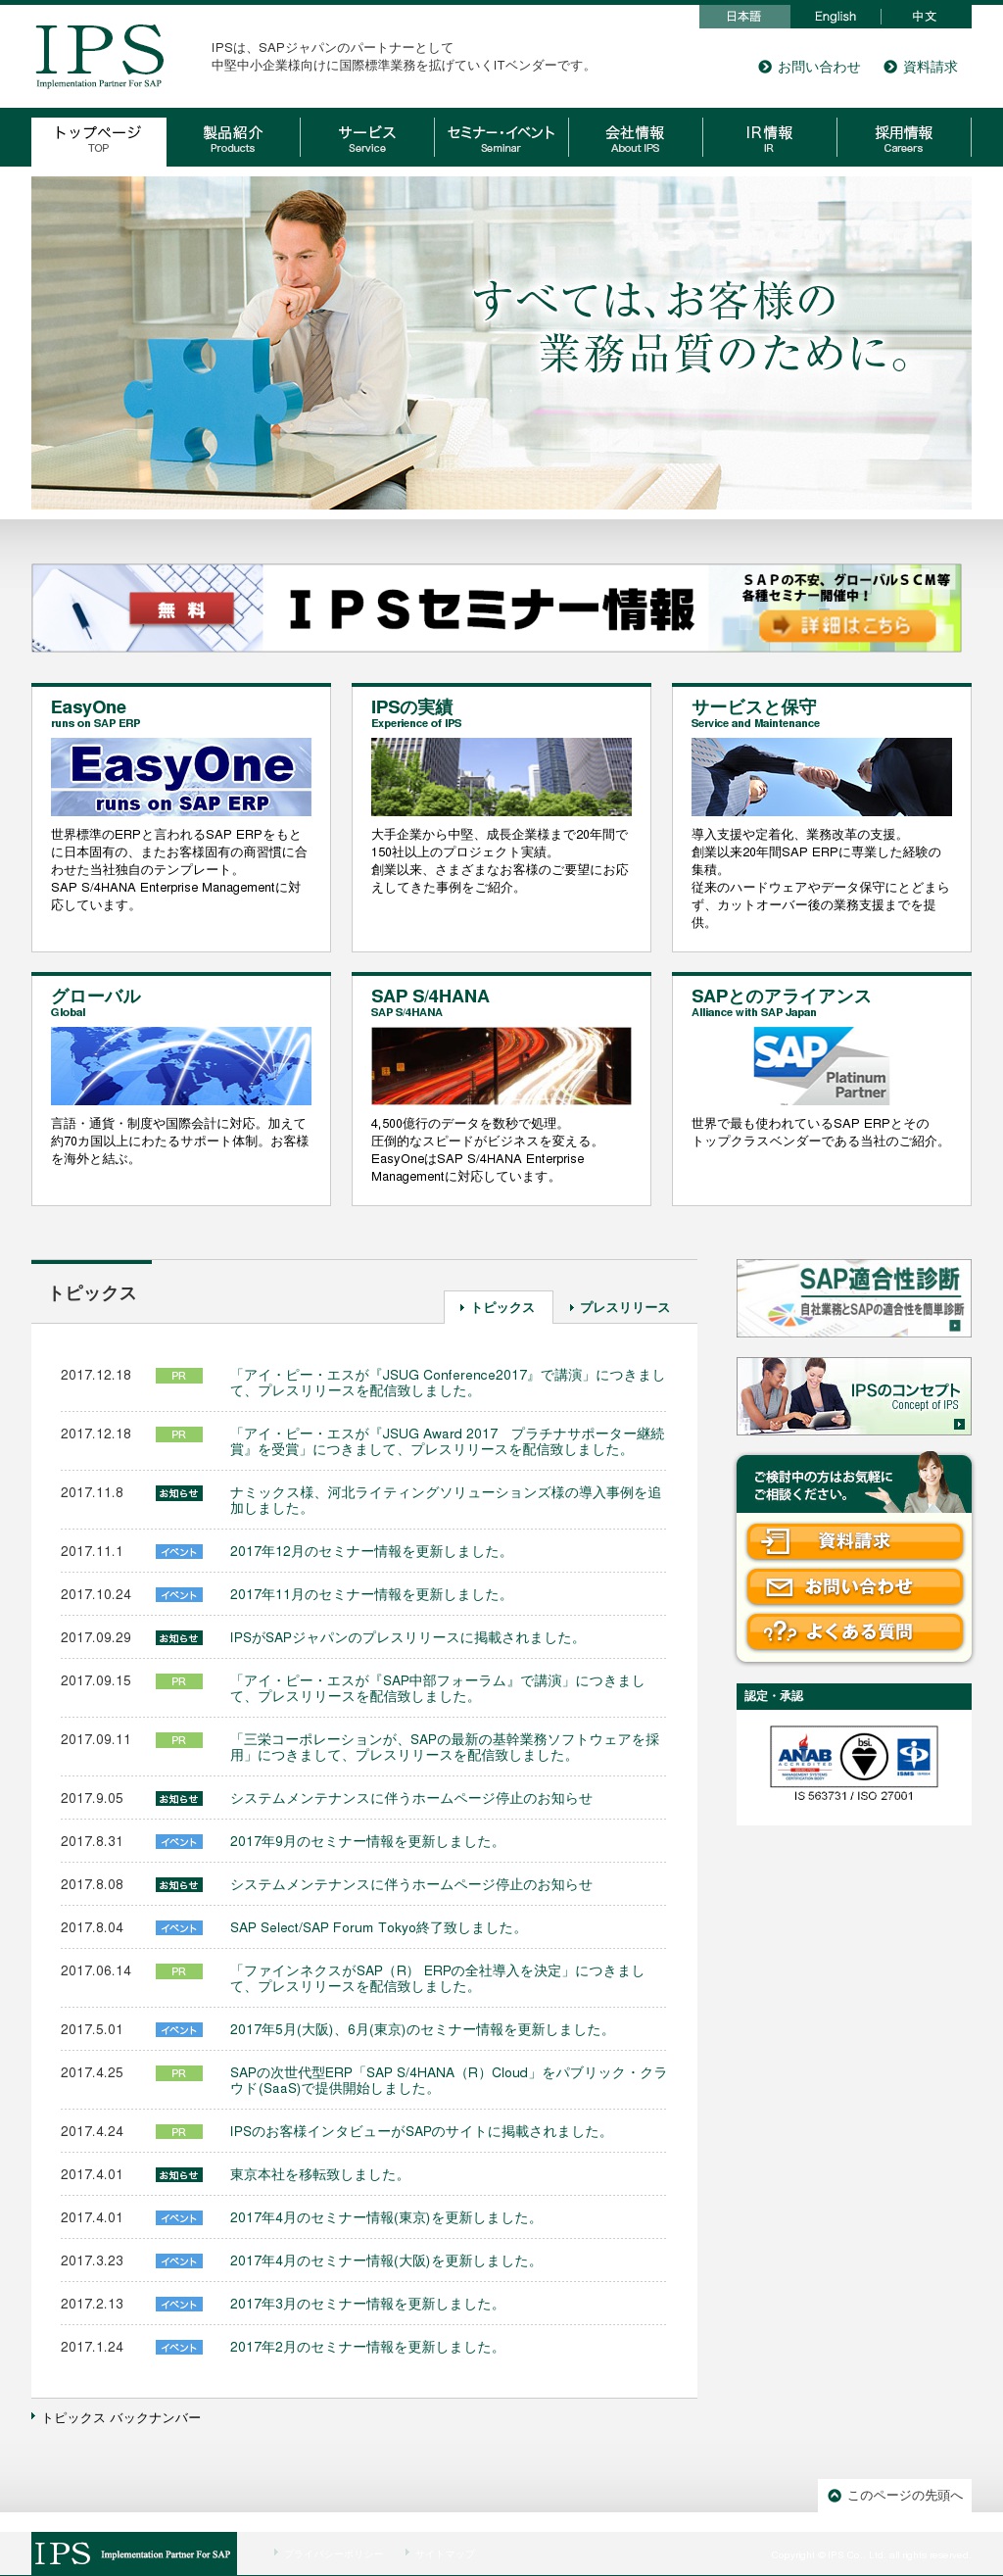Open the JSUG Conference2017 press release link
Screen dimensions: 1003x2576
[x=447, y=1383]
